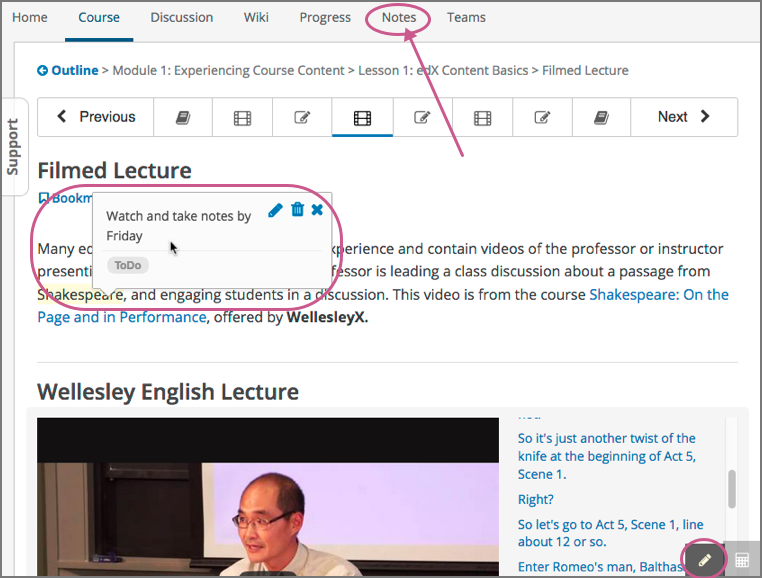Go to the Next unit

point(684,117)
